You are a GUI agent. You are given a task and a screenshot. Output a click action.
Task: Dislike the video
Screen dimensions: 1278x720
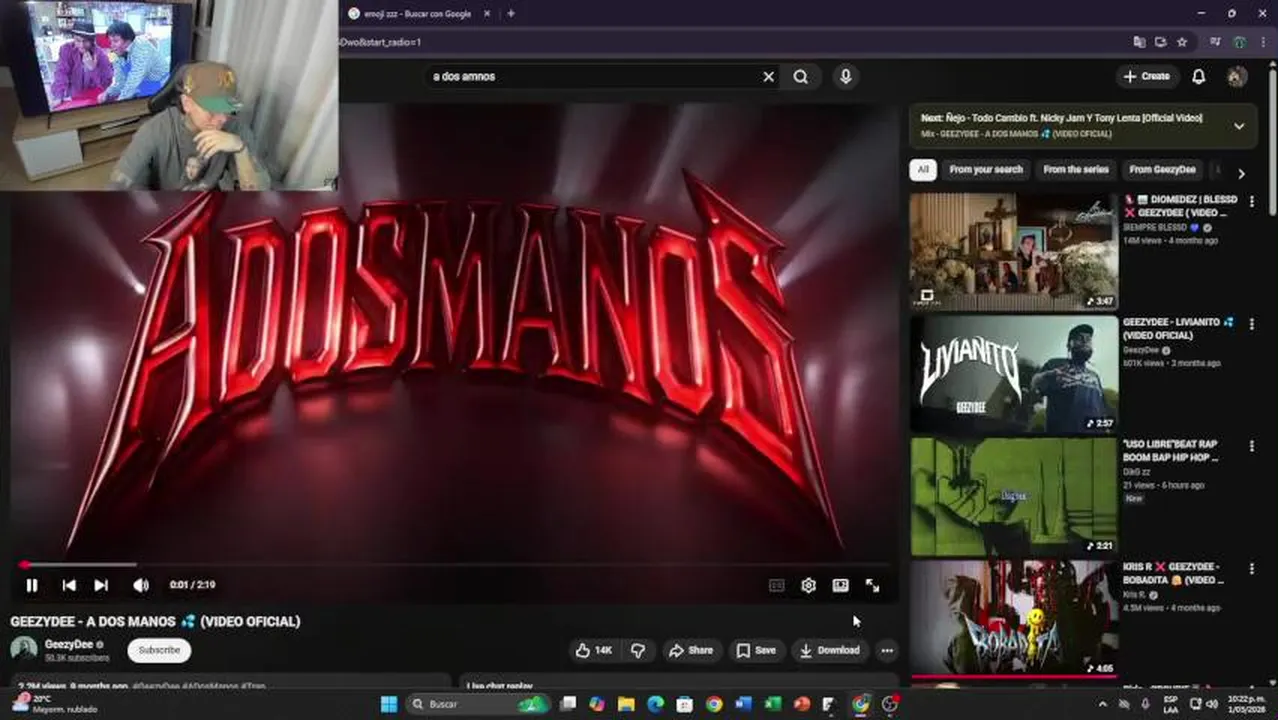638,651
